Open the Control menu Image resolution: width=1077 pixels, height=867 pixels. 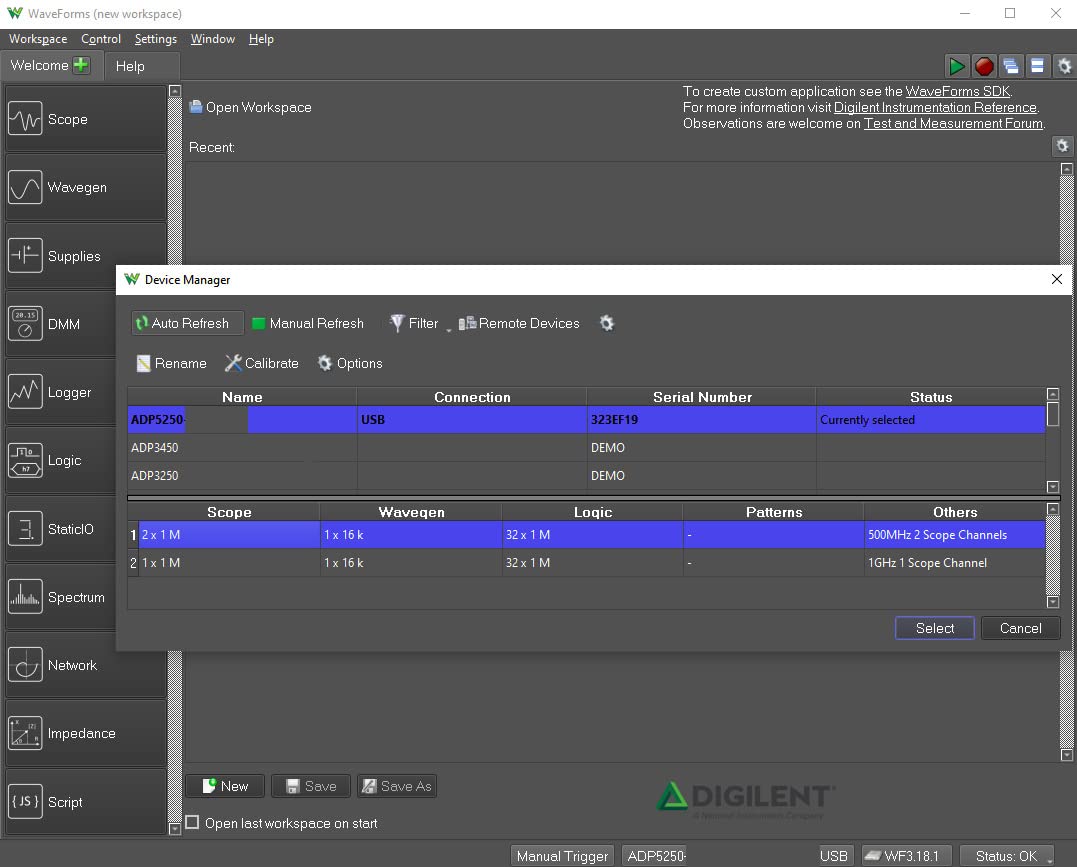pos(101,39)
